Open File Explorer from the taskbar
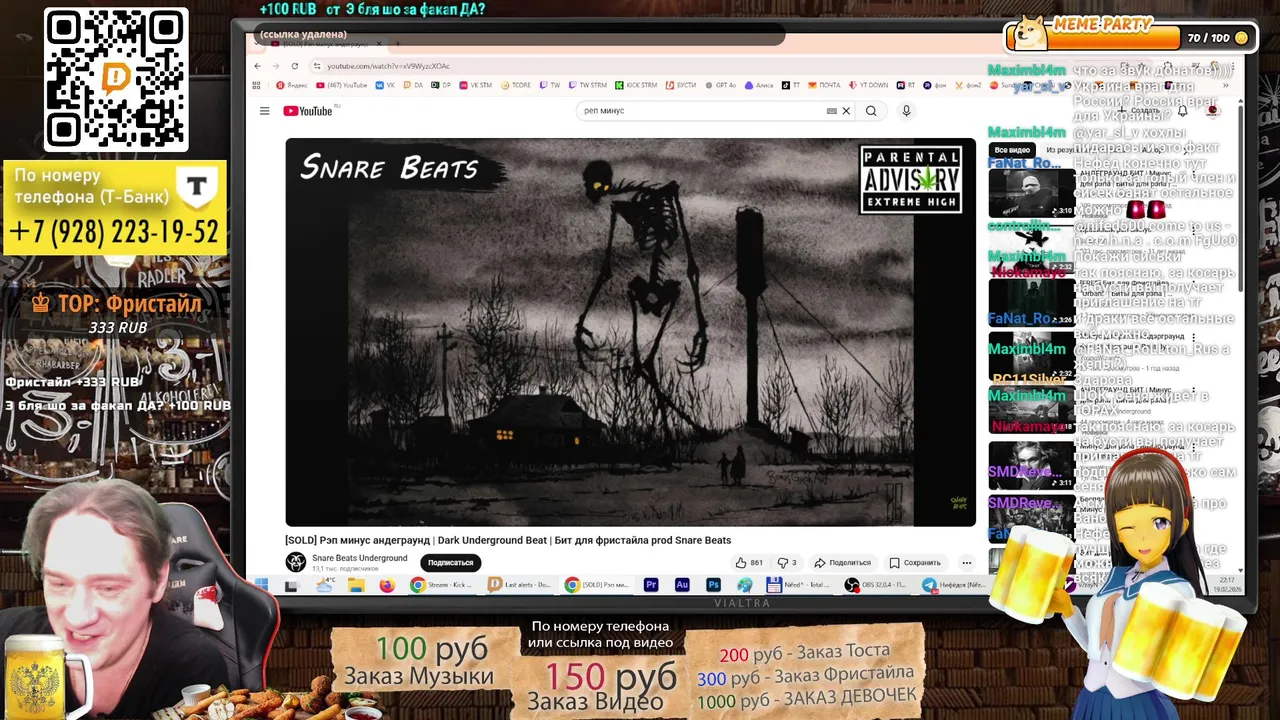This screenshot has height=720, width=1280. point(356,585)
